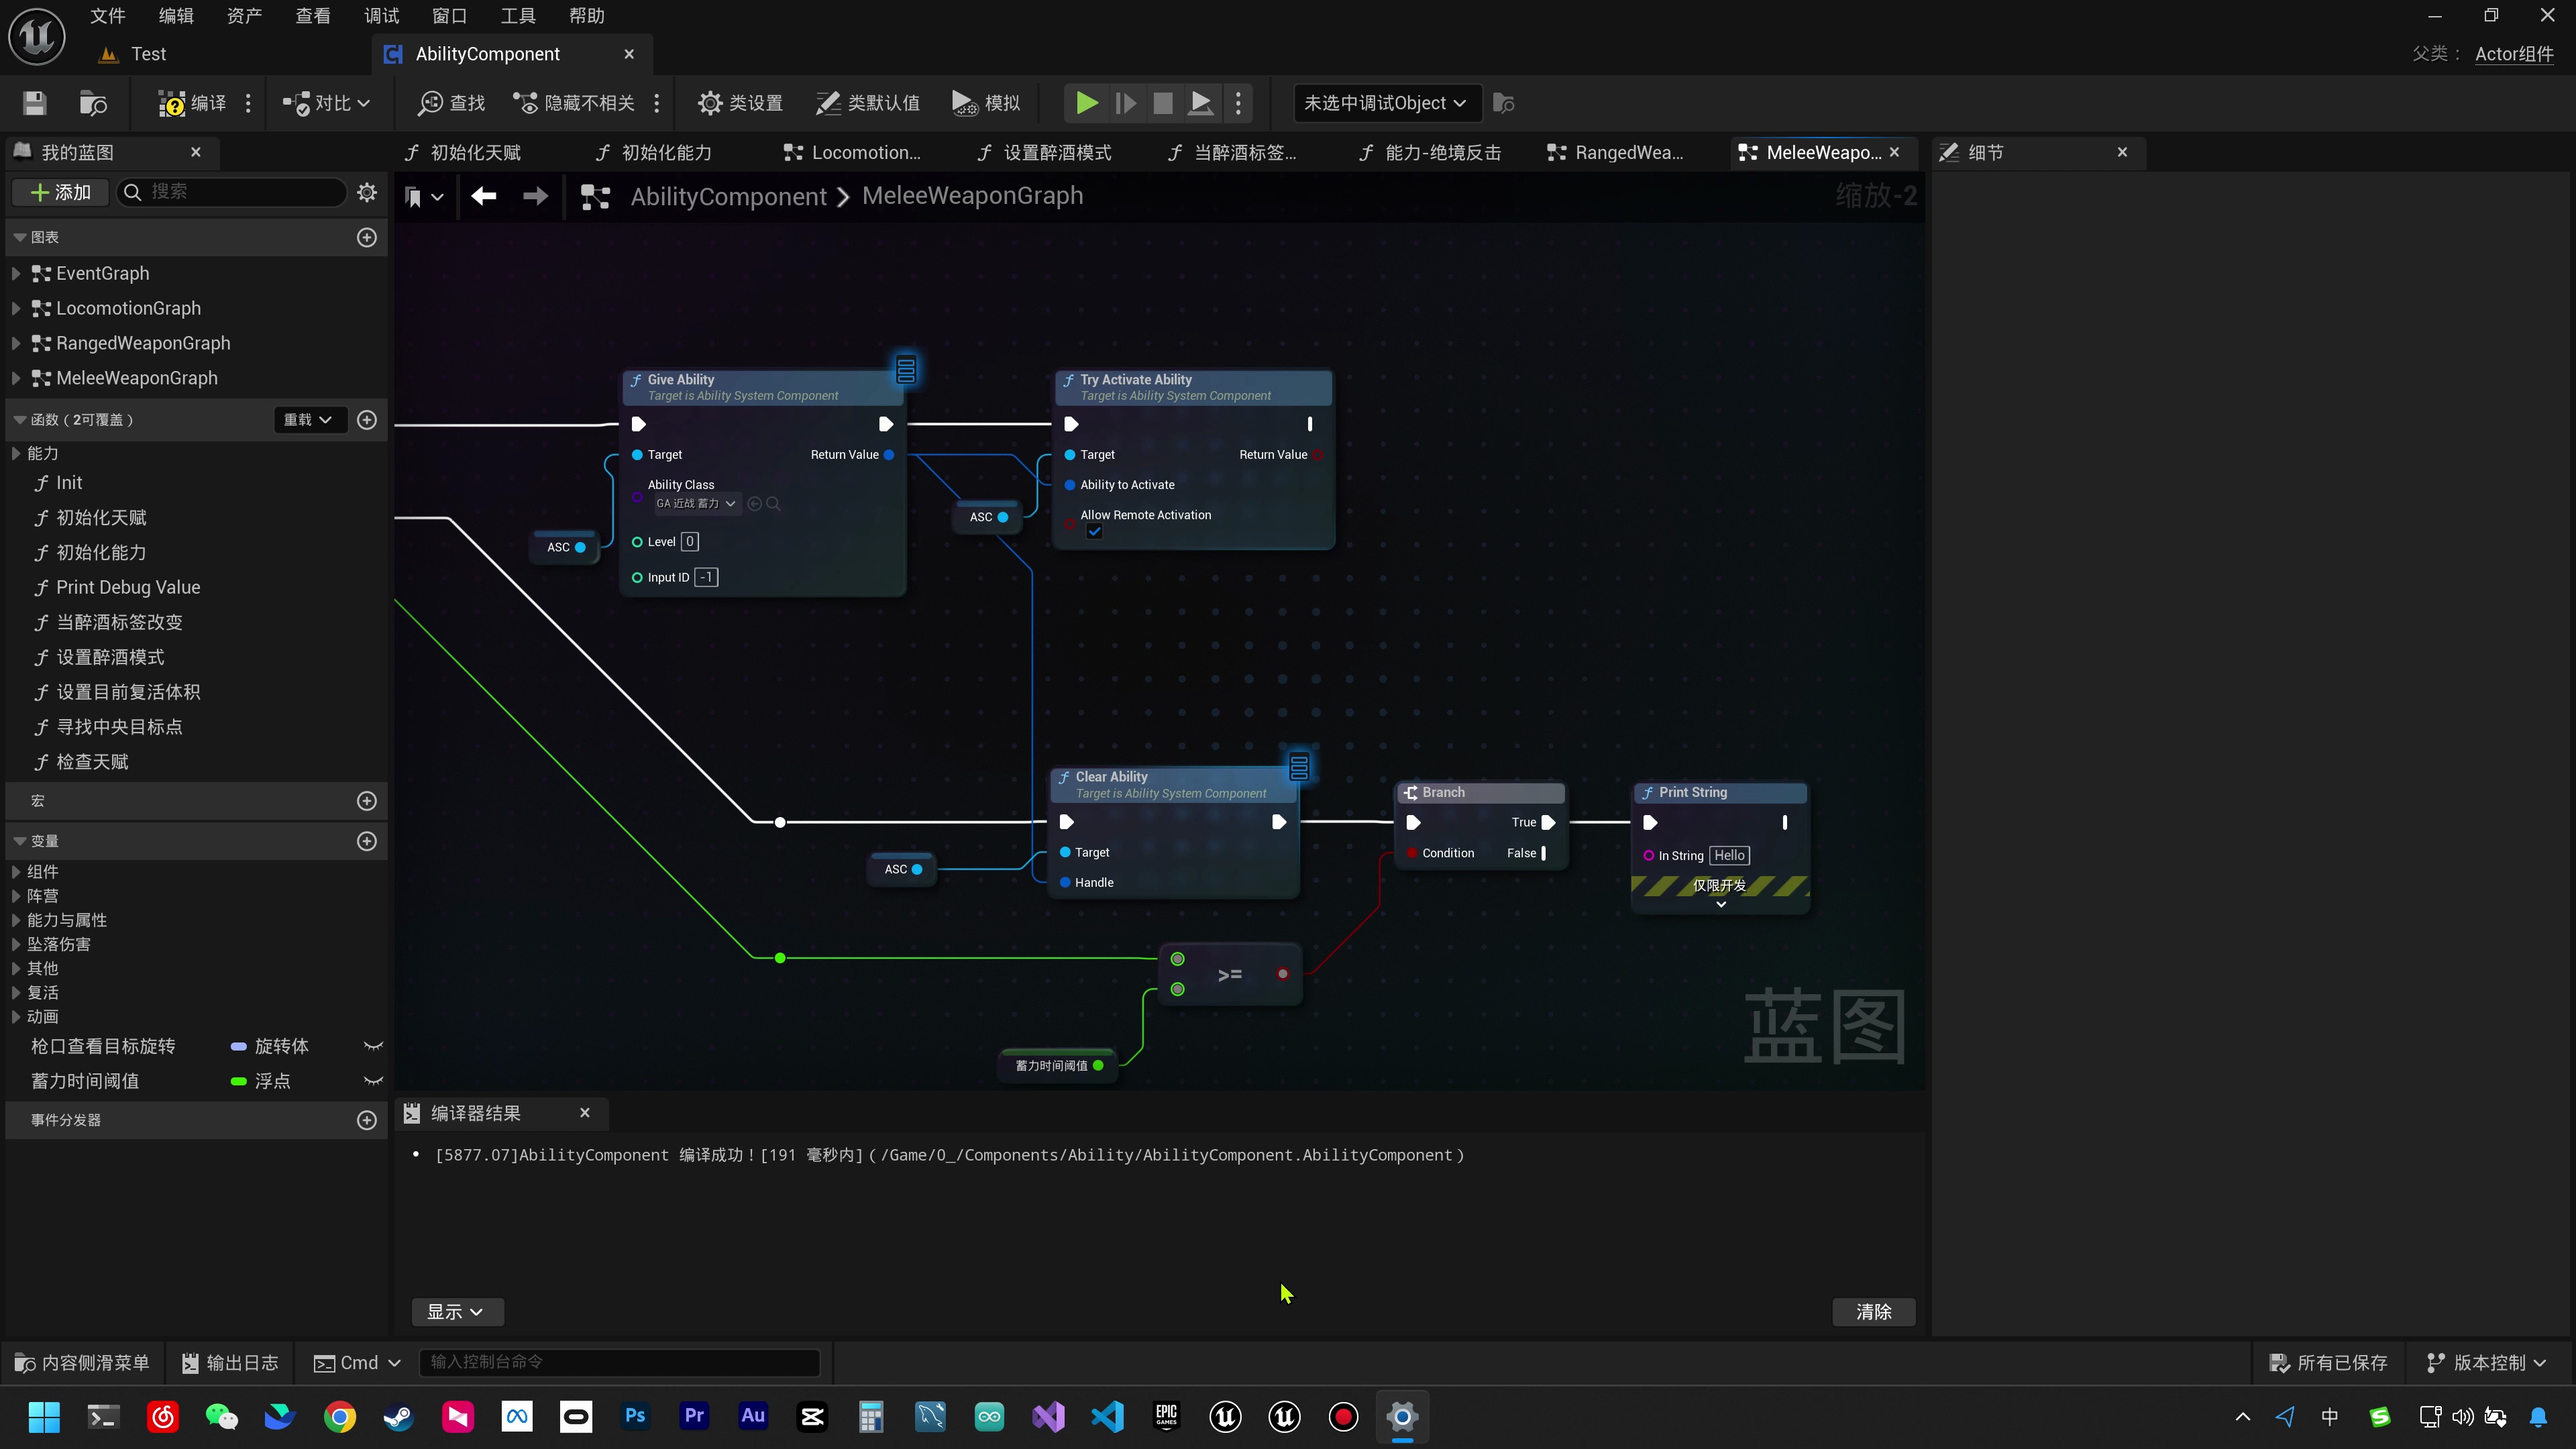2576x1449 pixels.
Task: Open Epic Games Launcher from taskbar
Action: (1167, 1417)
